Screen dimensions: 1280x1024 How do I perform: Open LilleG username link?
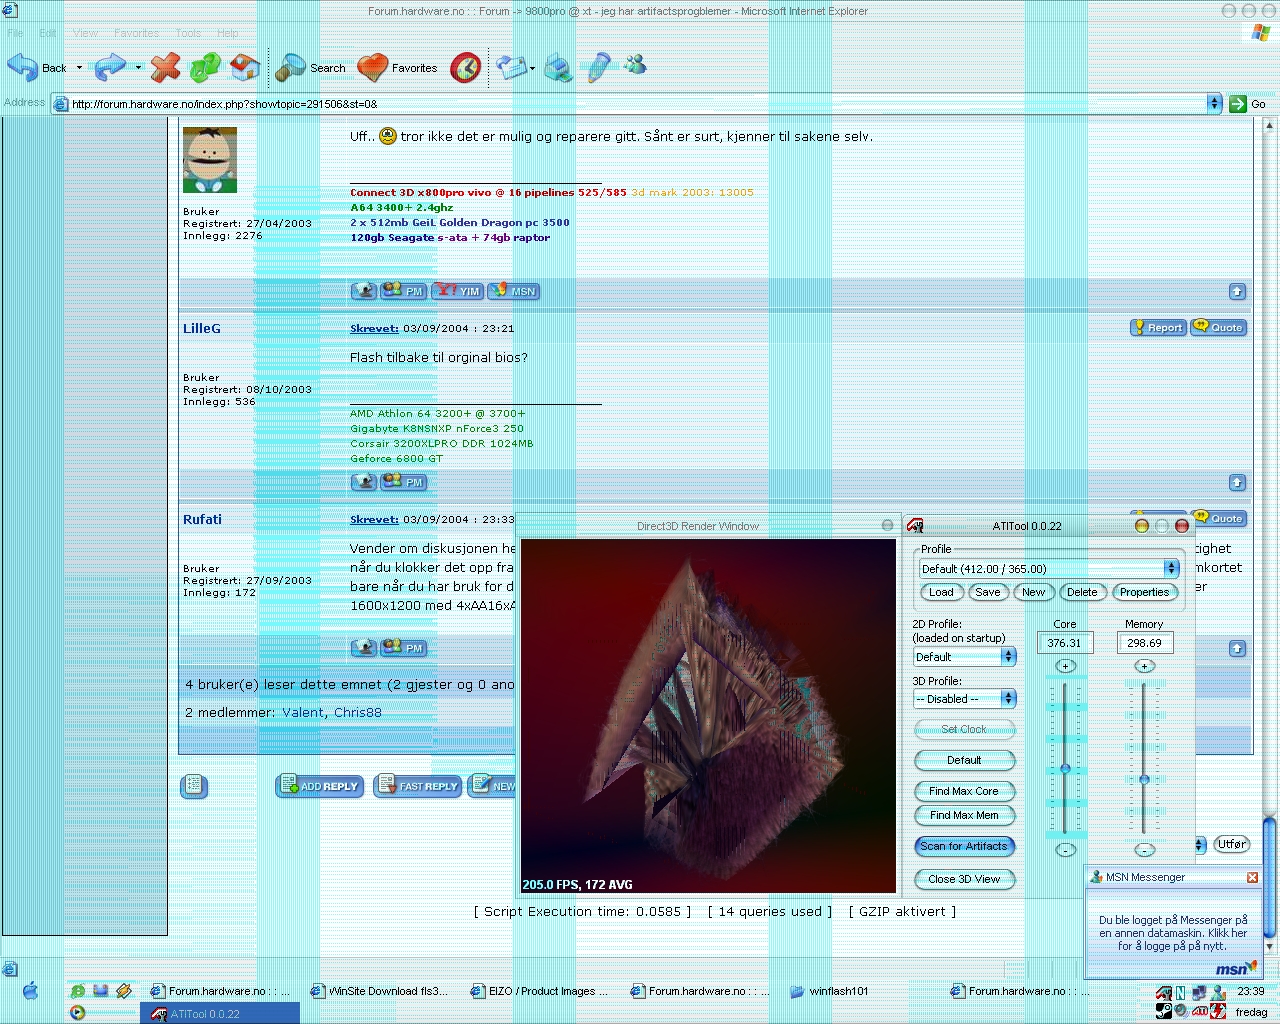[x=202, y=328]
